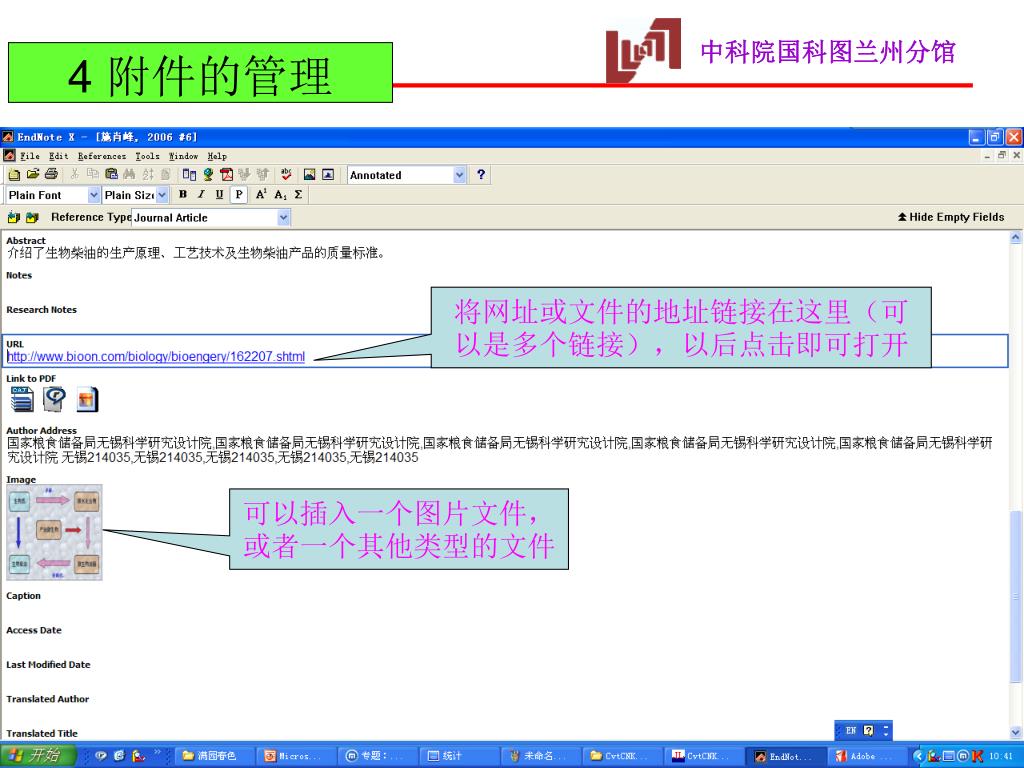
Task: Click the Copy icon in toolbar
Action: coord(93,174)
